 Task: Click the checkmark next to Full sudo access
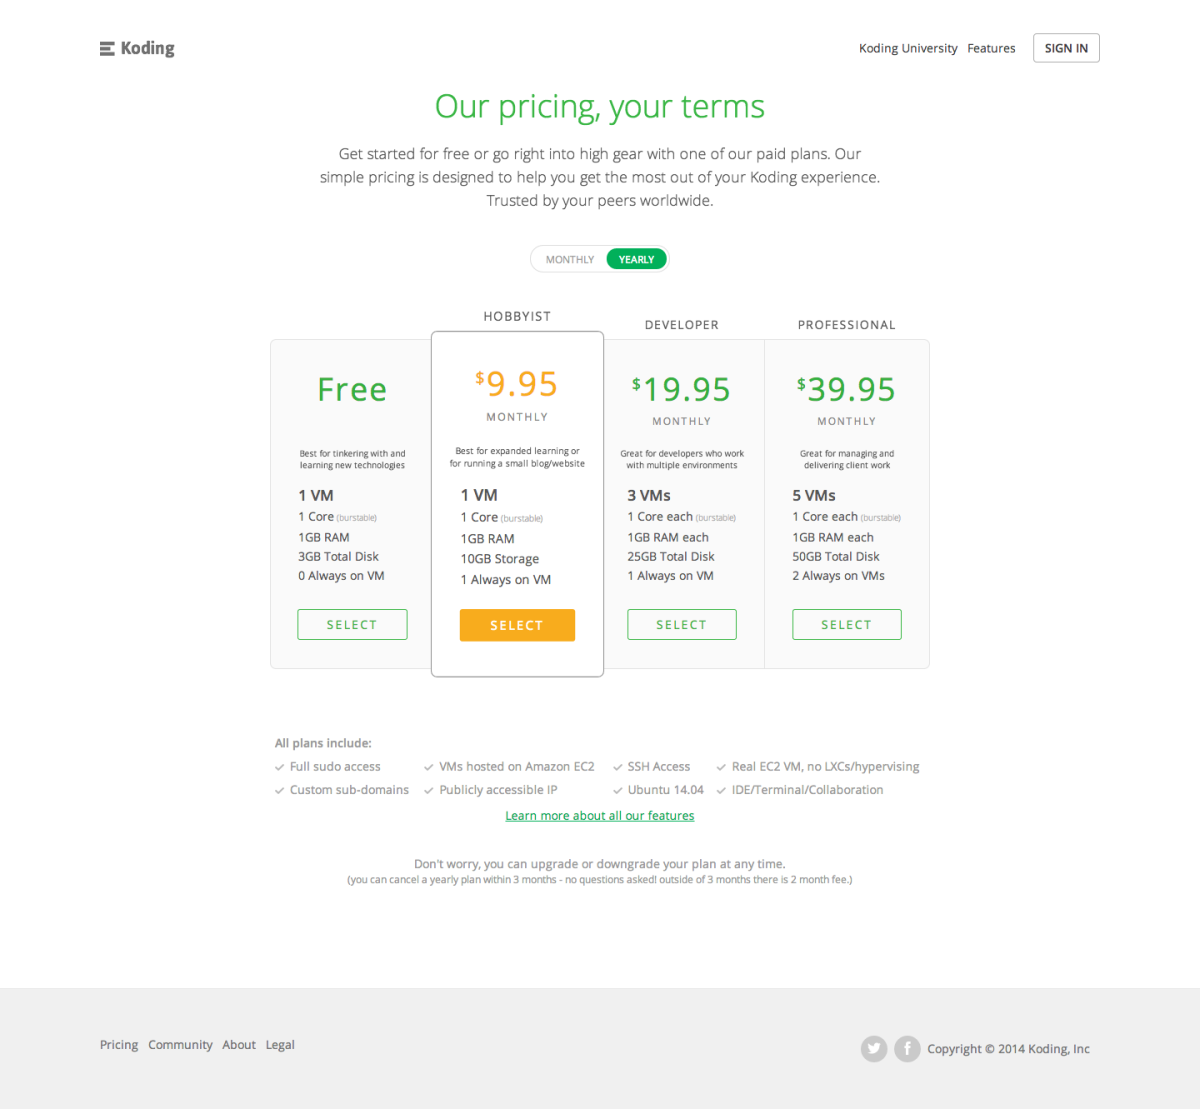[x=279, y=766]
